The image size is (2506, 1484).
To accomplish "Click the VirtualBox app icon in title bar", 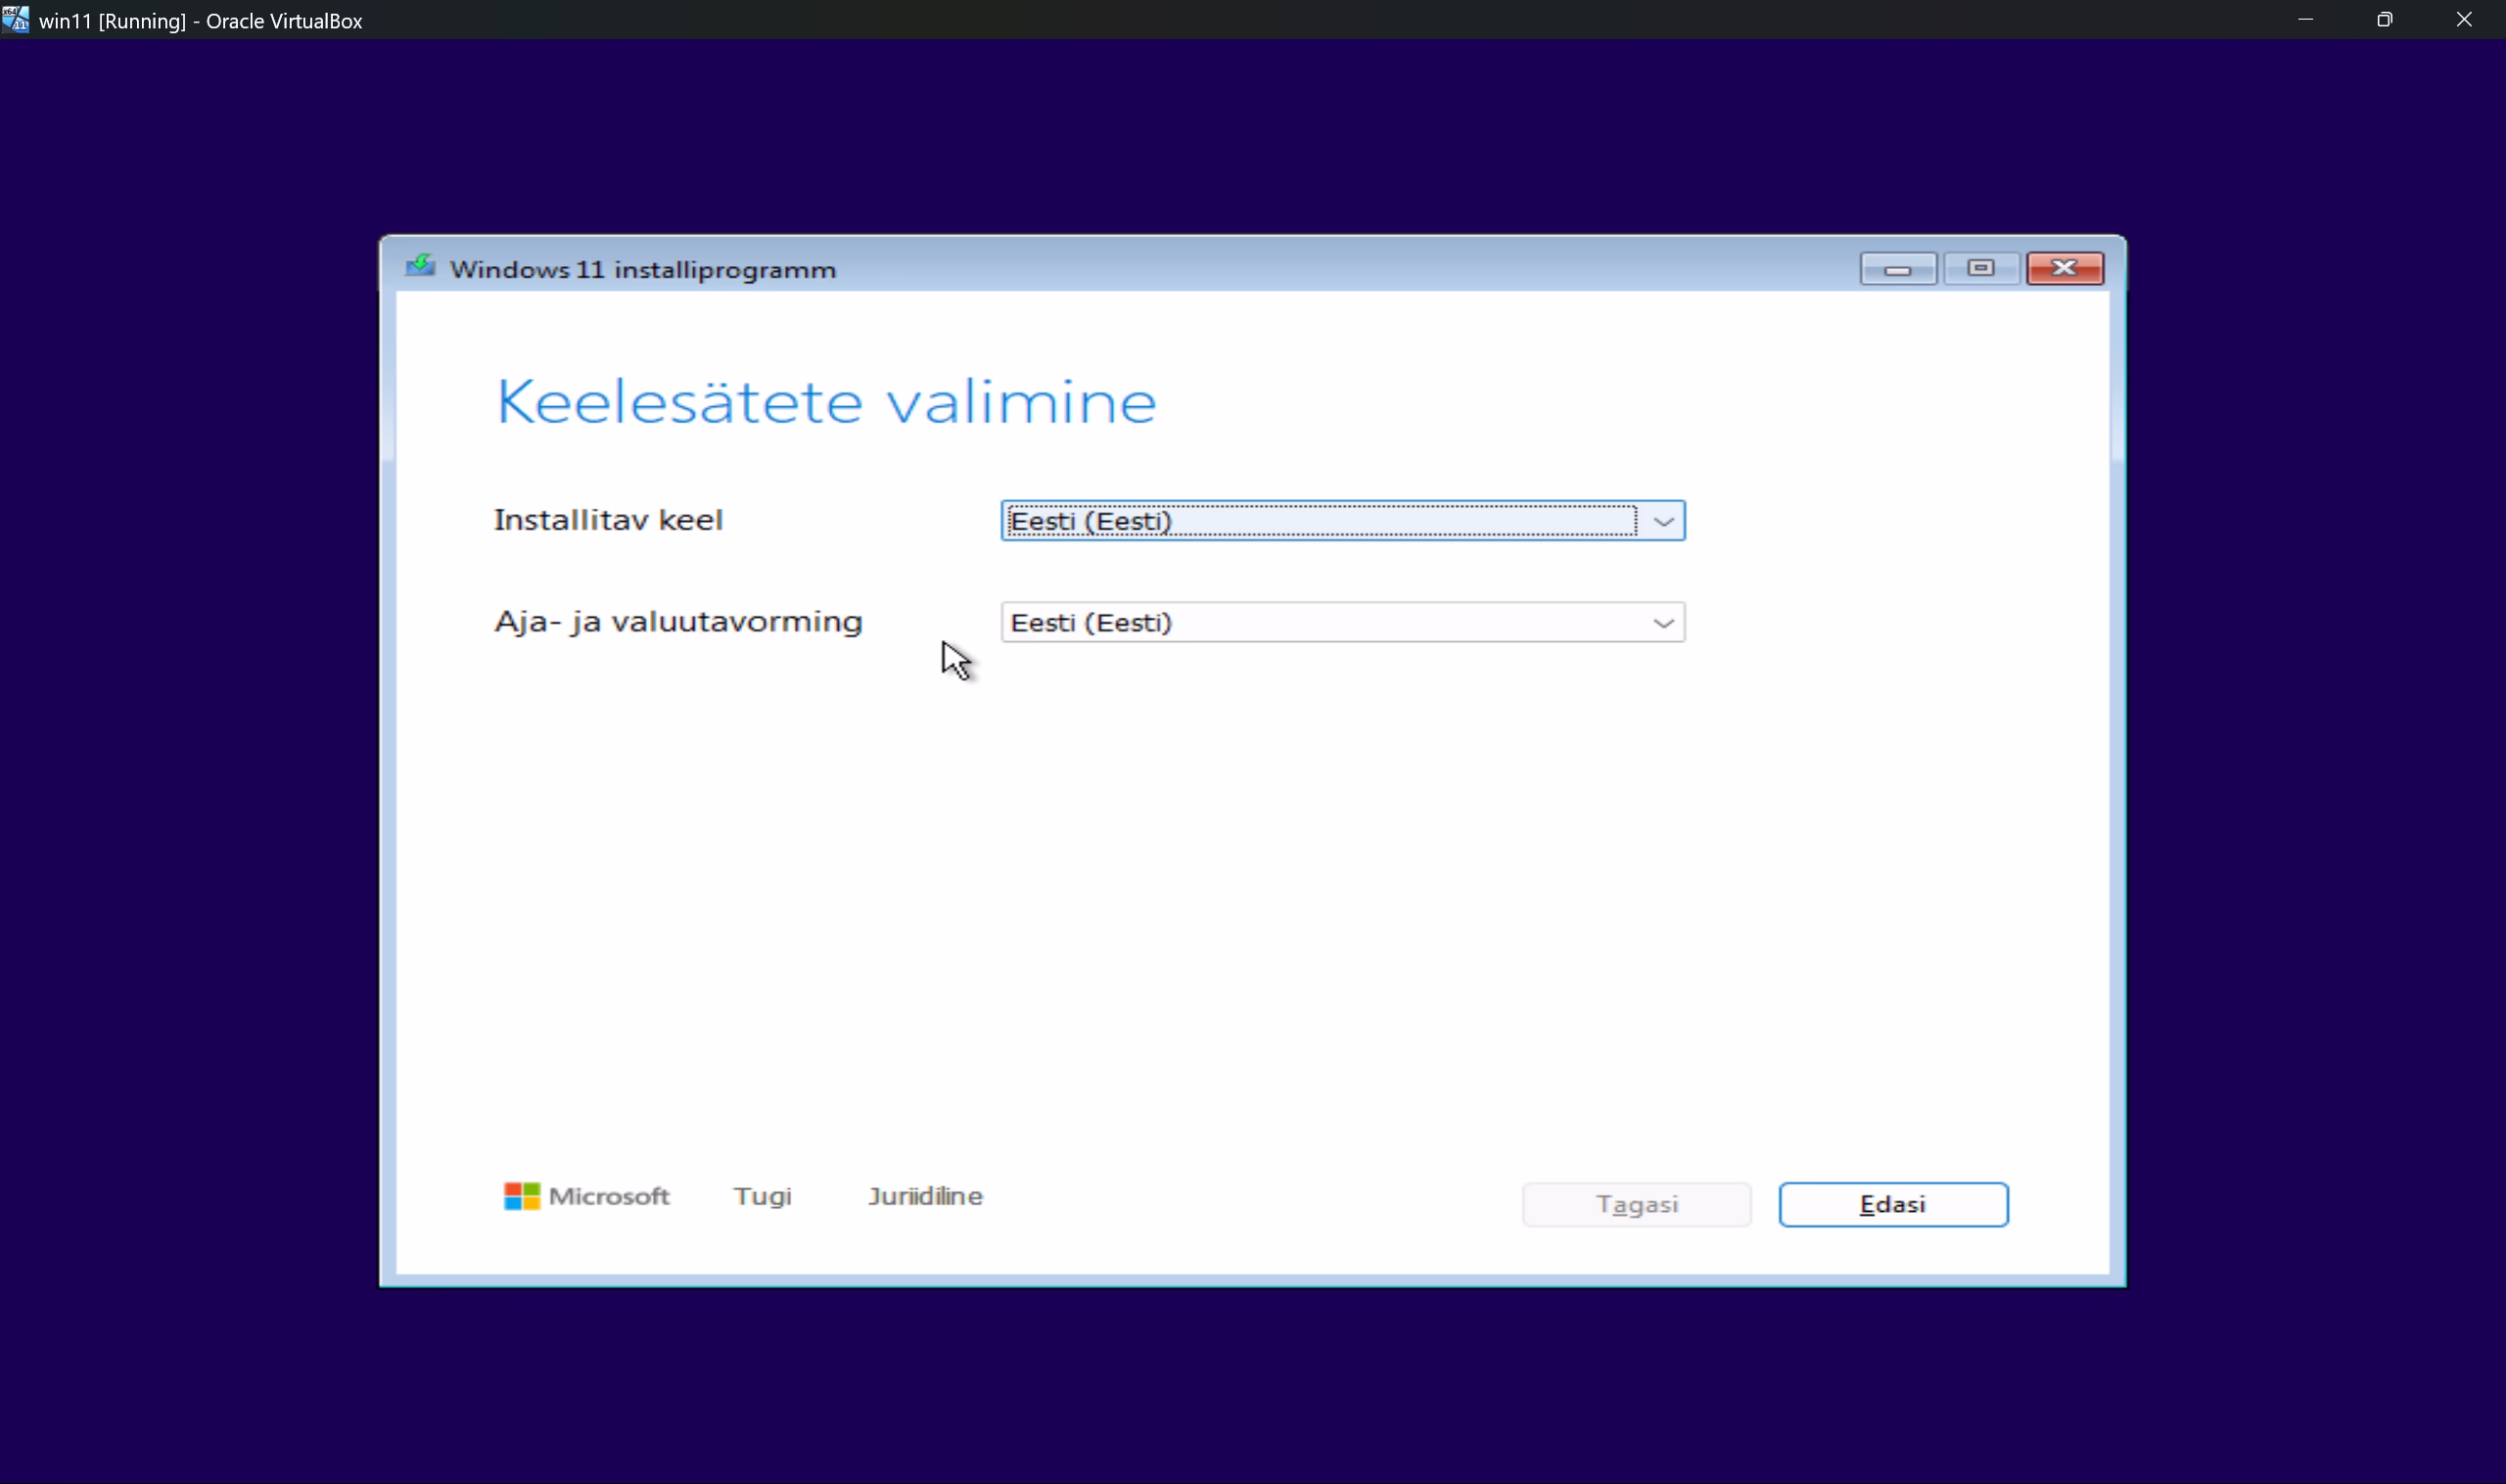I will pyautogui.click(x=16, y=19).
